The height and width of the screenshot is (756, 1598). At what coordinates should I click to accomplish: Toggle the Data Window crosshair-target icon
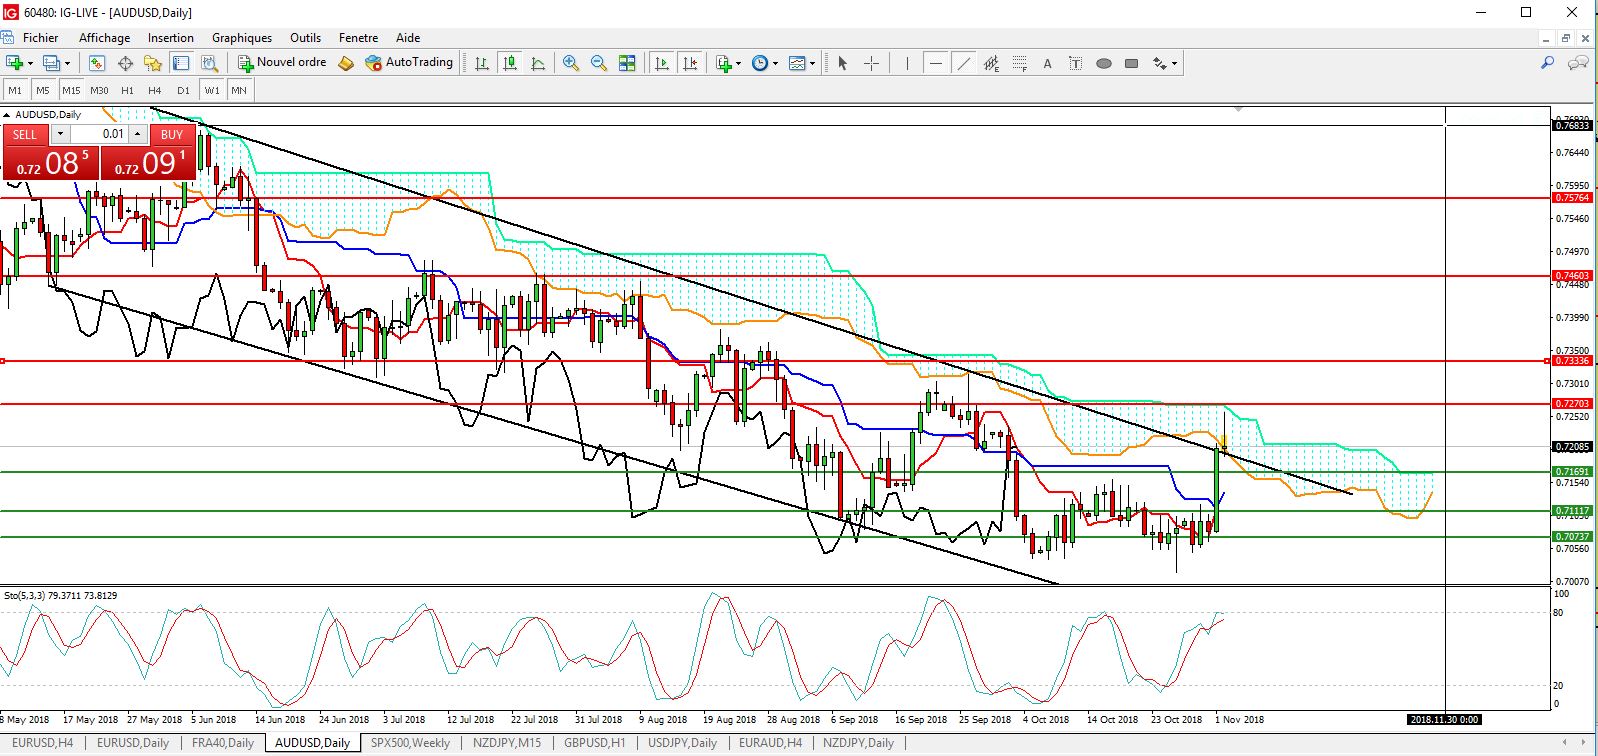[125, 63]
